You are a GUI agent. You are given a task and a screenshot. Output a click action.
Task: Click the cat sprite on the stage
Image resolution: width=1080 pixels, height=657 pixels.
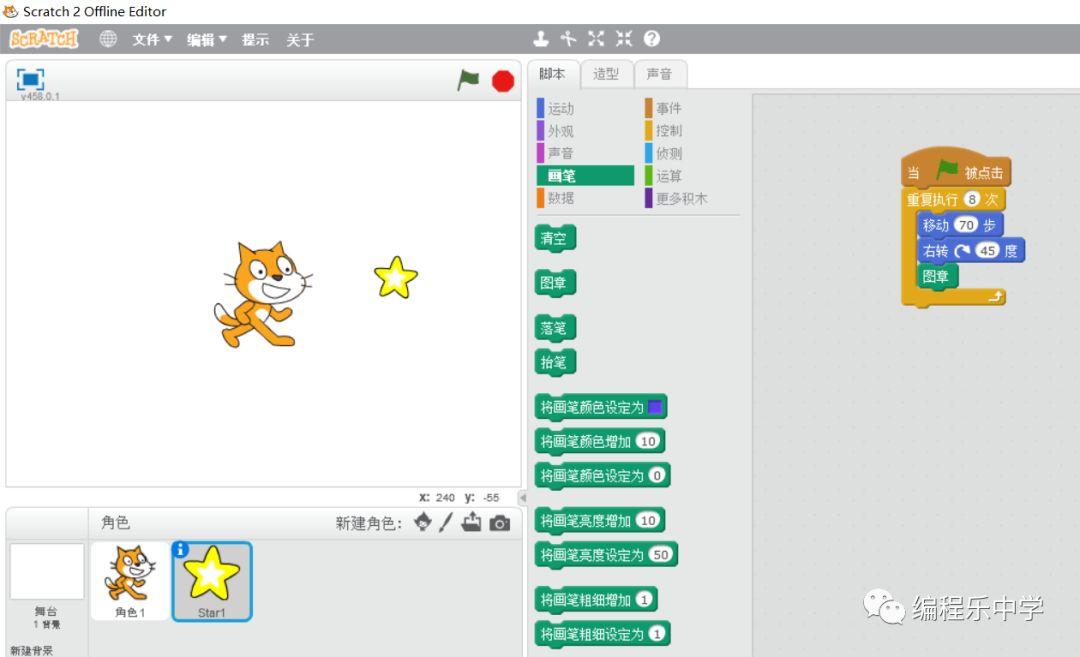pos(262,293)
